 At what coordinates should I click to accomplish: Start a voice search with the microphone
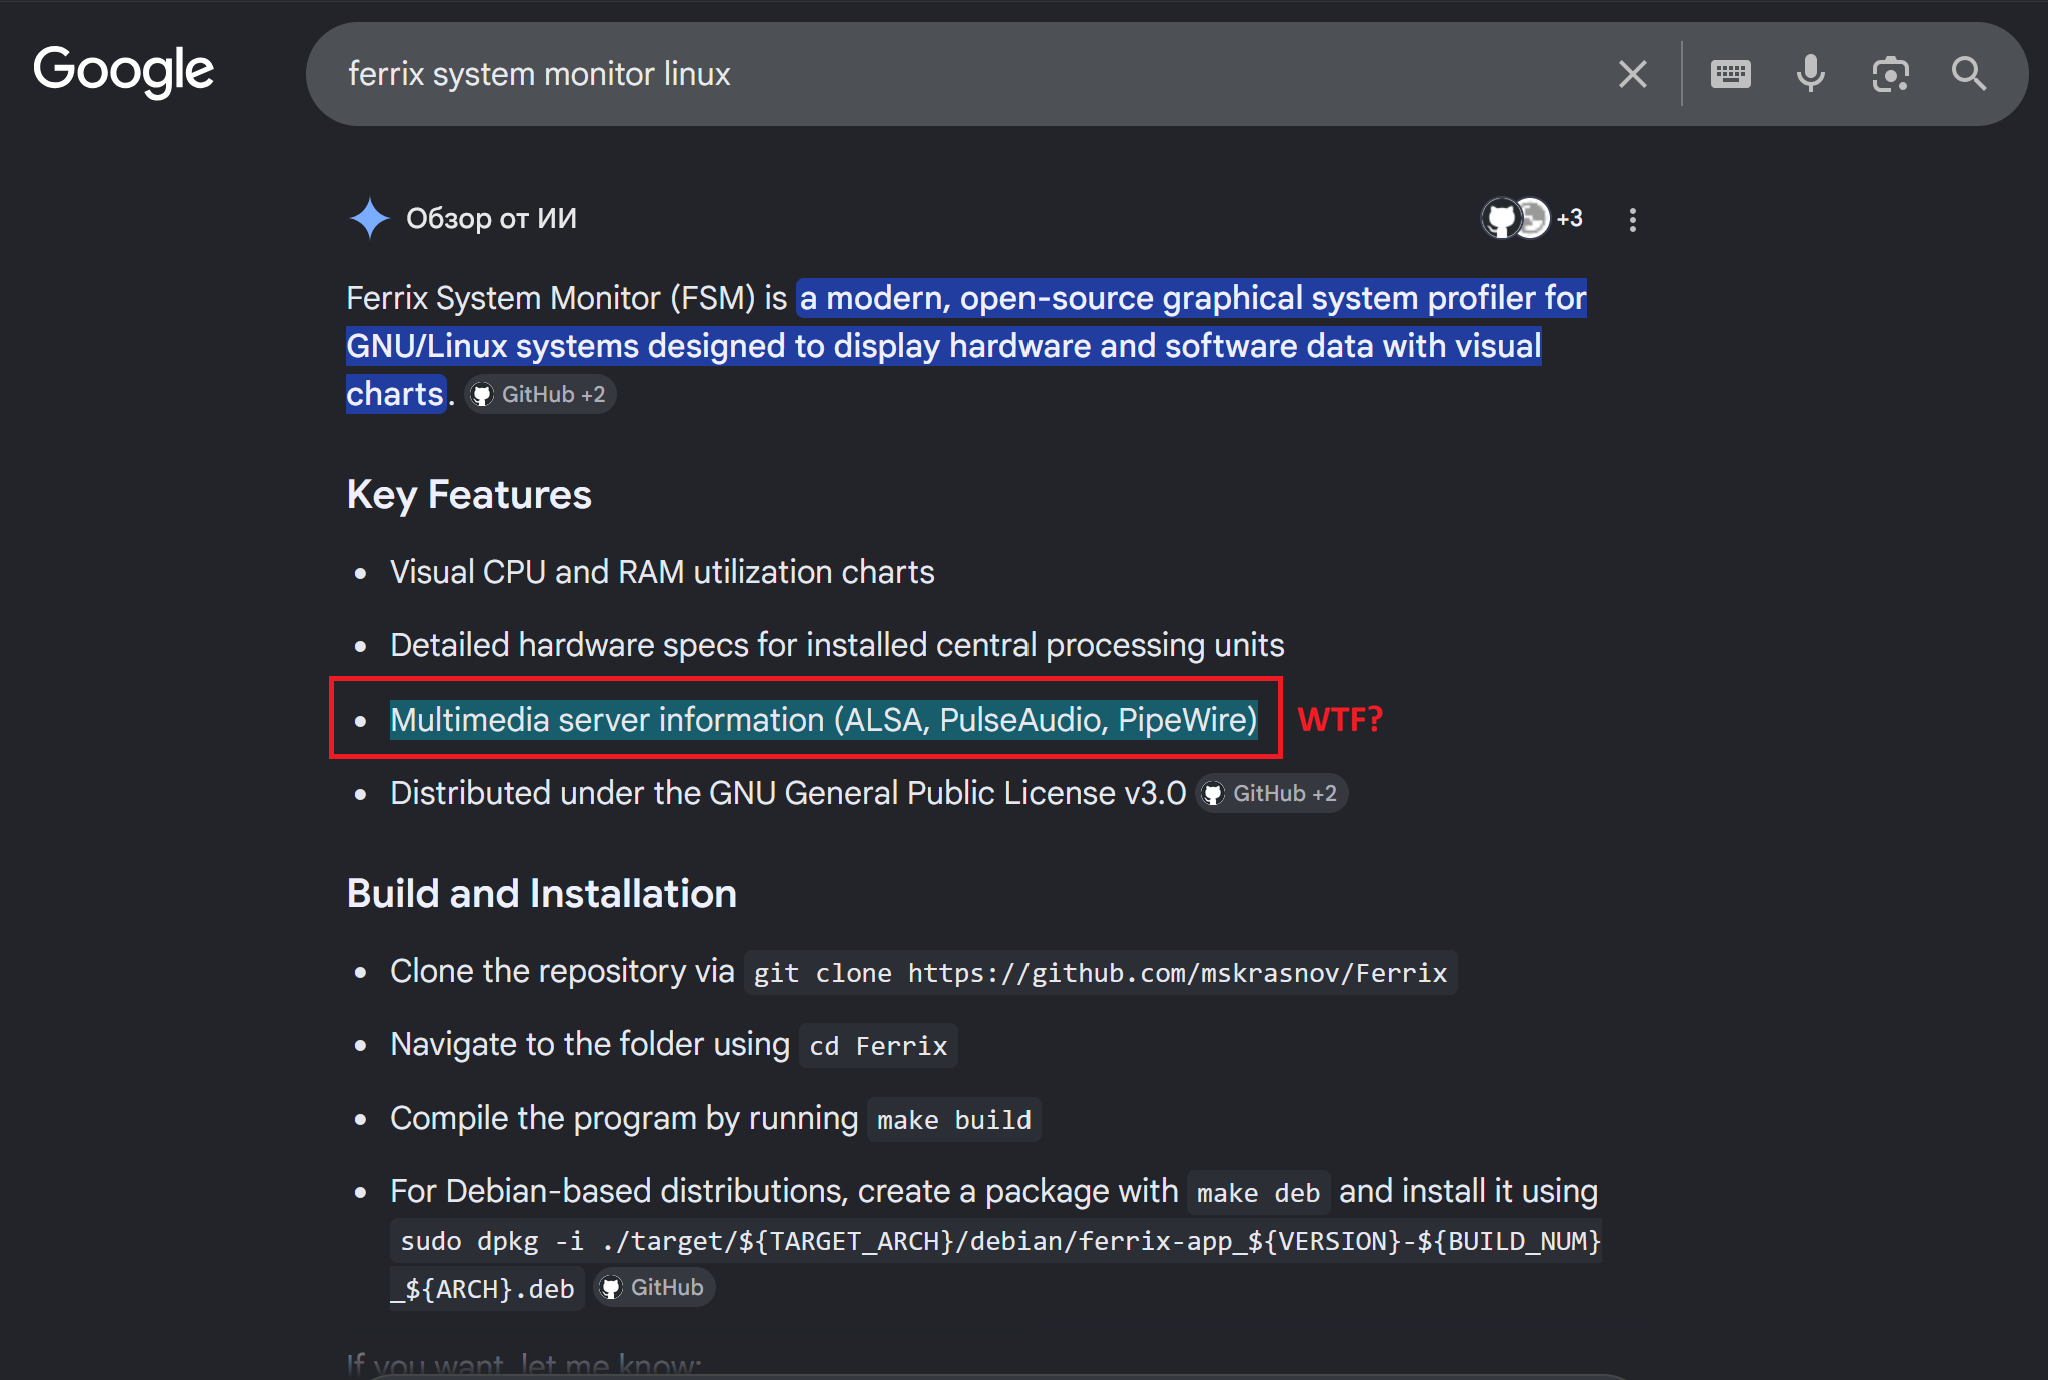pos(1810,74)
